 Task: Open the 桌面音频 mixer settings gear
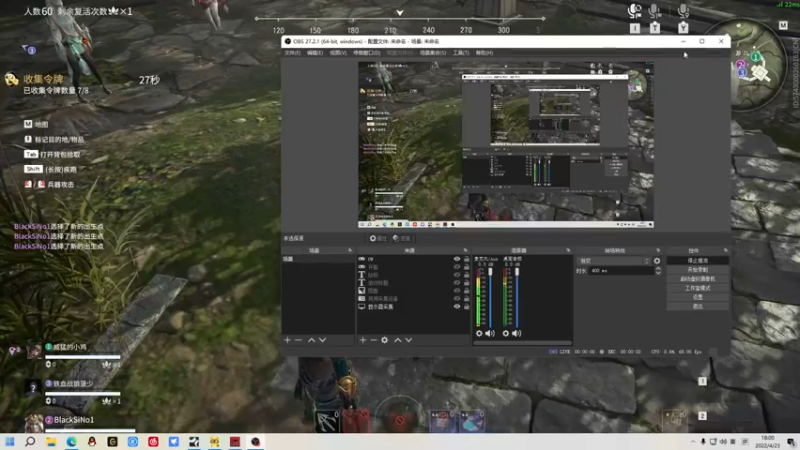click(506, 333)
